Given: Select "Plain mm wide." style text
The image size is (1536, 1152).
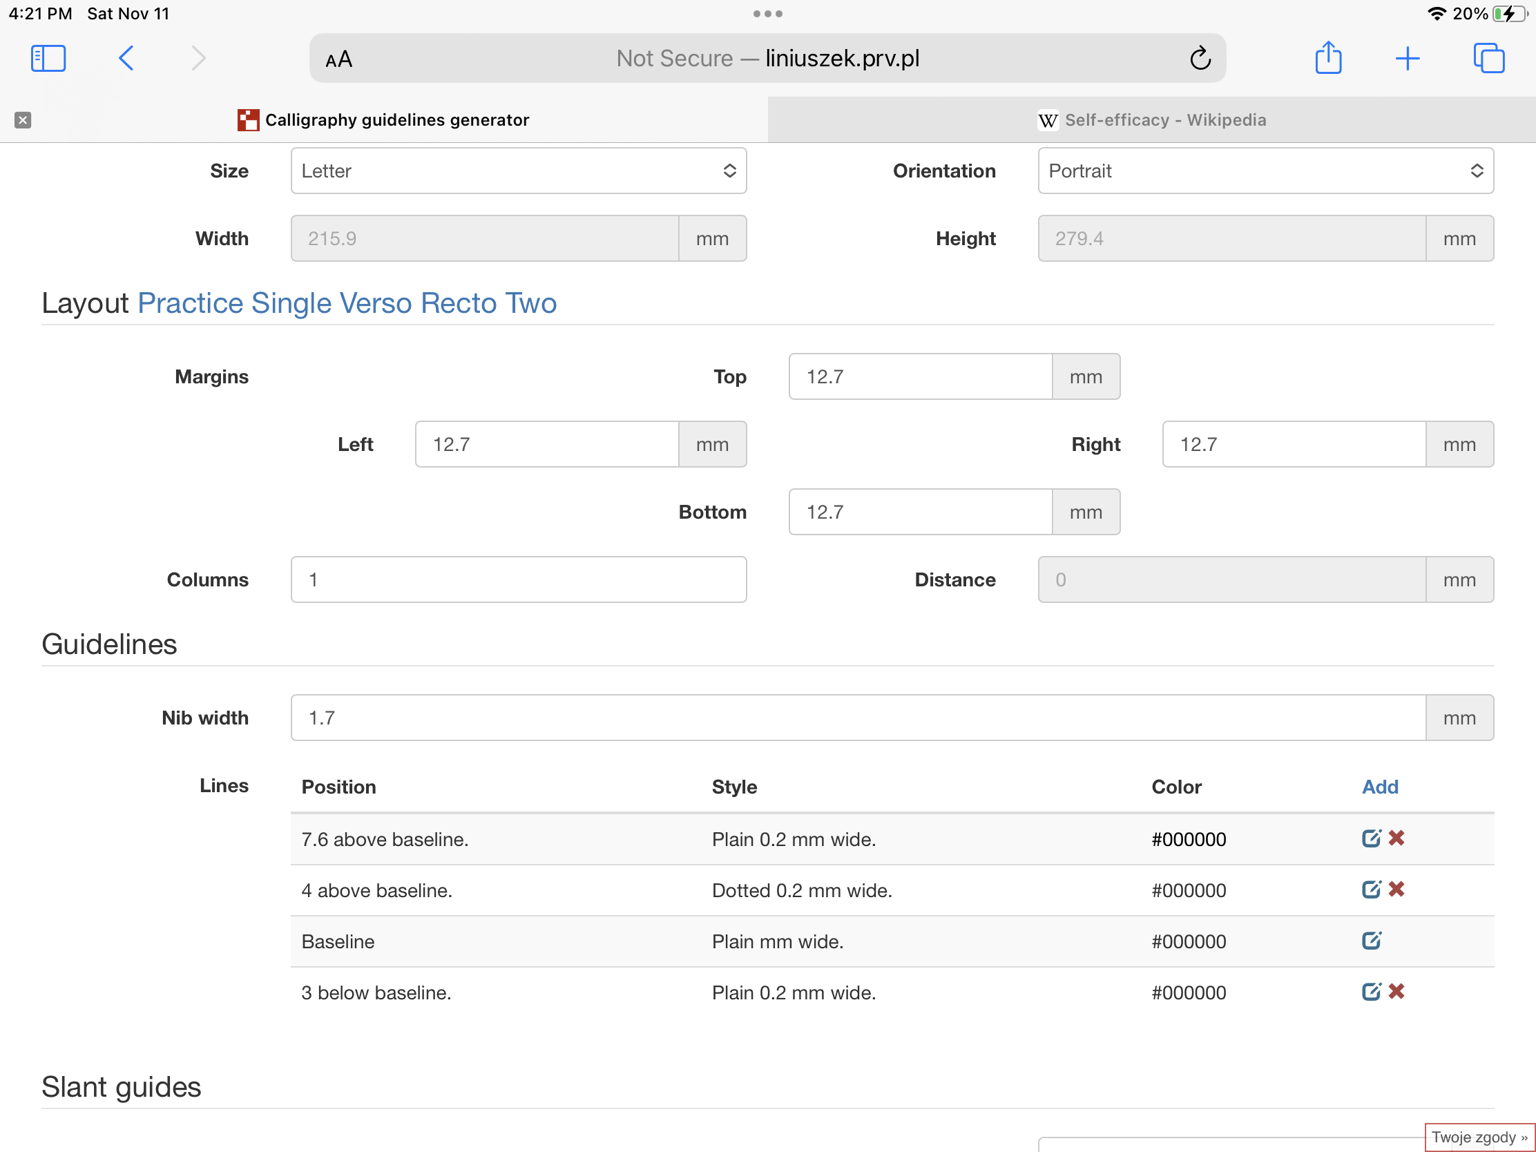Looking at the screenshot, I should 778,942.
